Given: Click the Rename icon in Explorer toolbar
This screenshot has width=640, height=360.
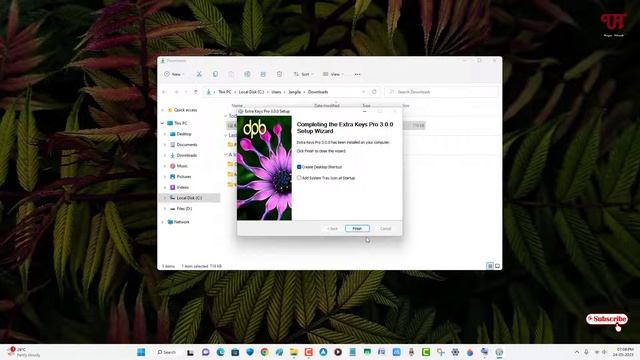Looking at the screenshot, I should click(247, 74).
